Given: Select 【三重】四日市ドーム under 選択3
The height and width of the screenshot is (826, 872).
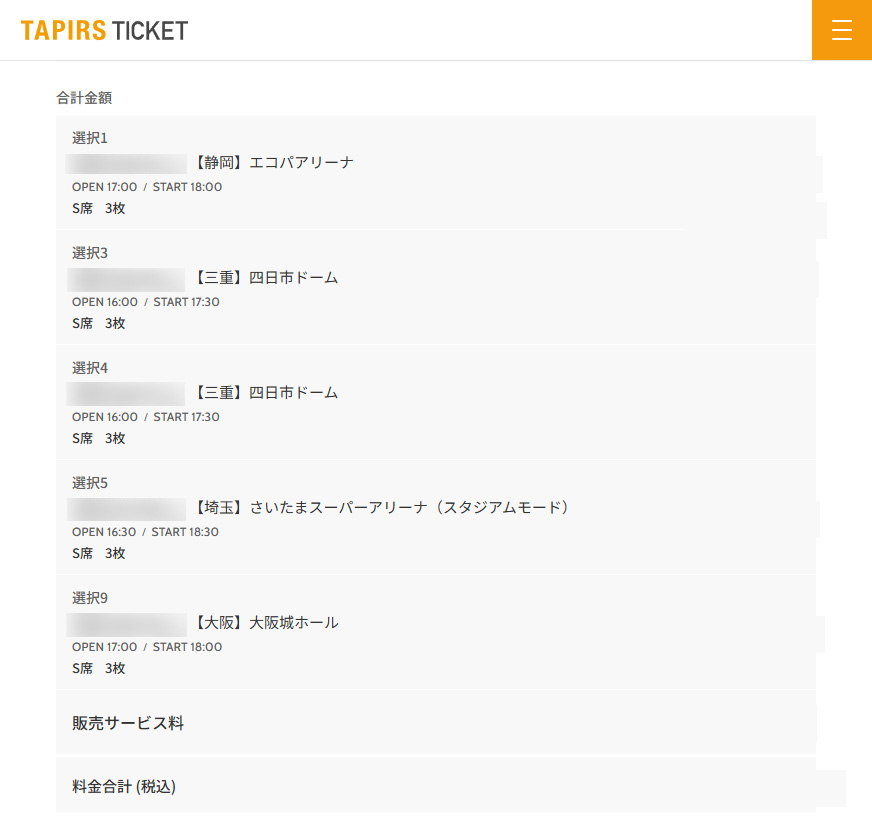Looking at the screenshot, I should pos(266,278).
